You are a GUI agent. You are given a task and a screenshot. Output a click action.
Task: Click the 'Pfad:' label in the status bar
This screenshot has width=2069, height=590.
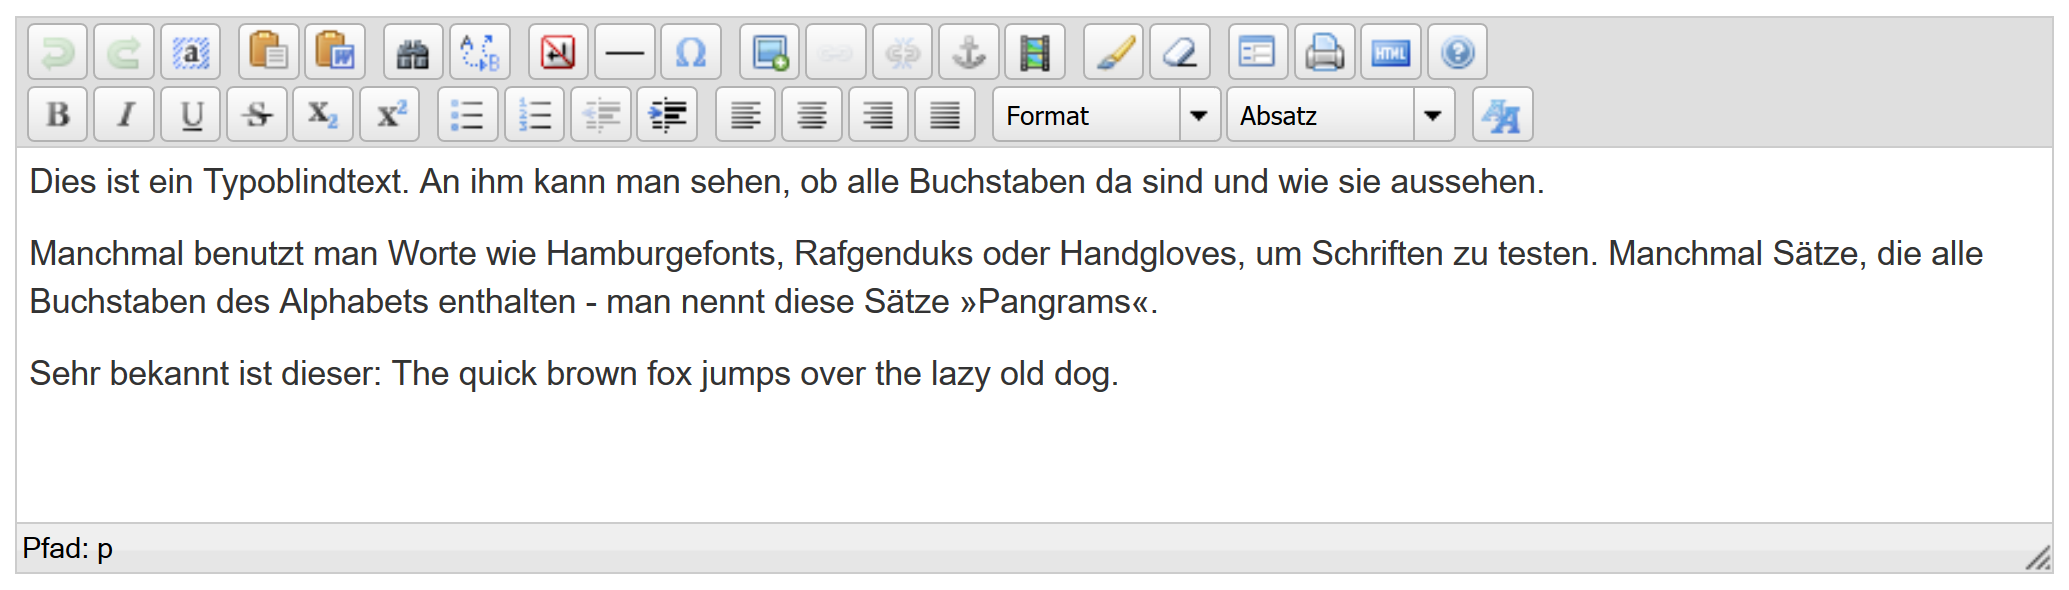pyautogui.click(x=55, y=548)
